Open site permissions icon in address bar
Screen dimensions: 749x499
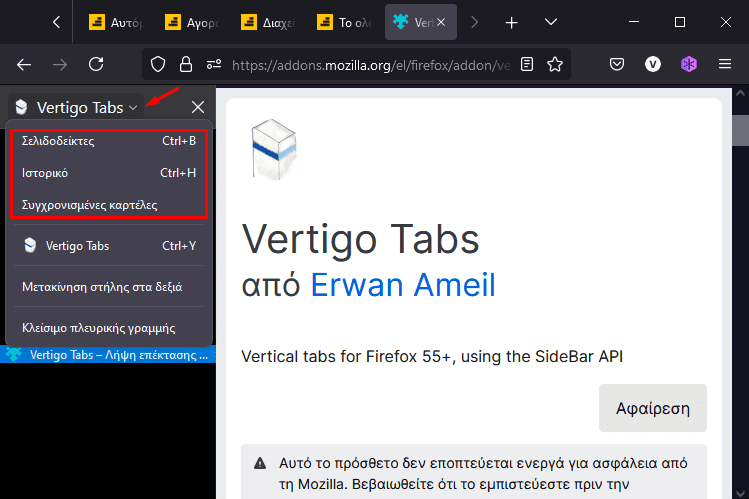click(x=214, y=64)
